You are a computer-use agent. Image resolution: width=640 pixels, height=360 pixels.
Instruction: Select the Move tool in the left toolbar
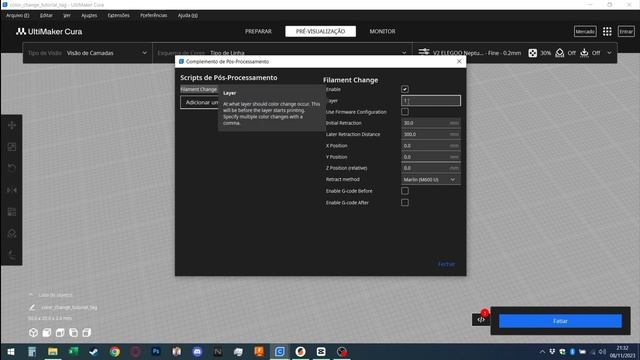pos(12,125)
